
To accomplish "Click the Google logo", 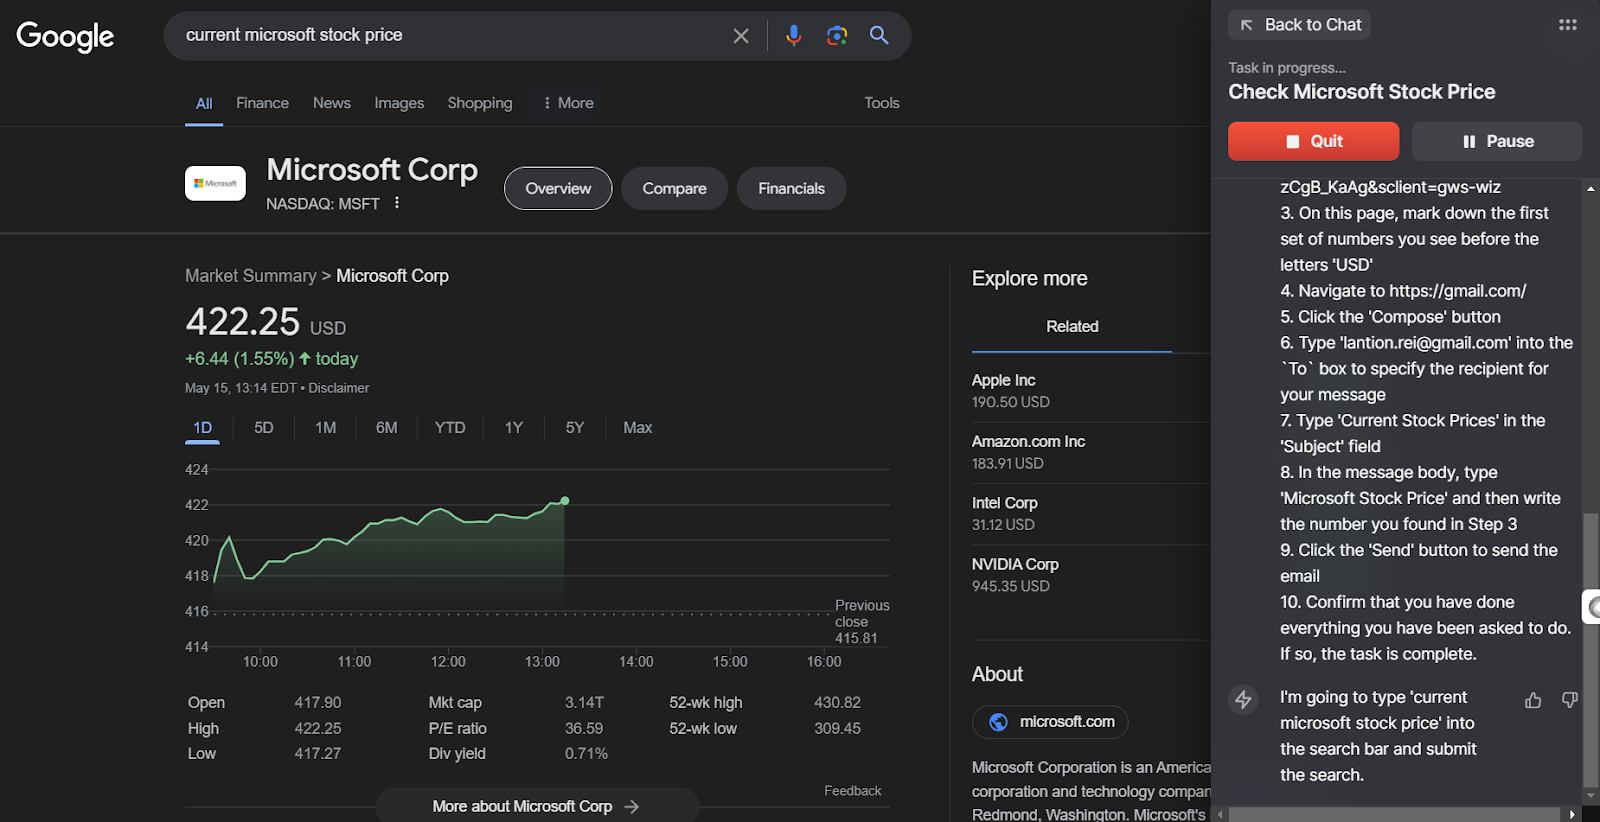I will click(65, 36).
